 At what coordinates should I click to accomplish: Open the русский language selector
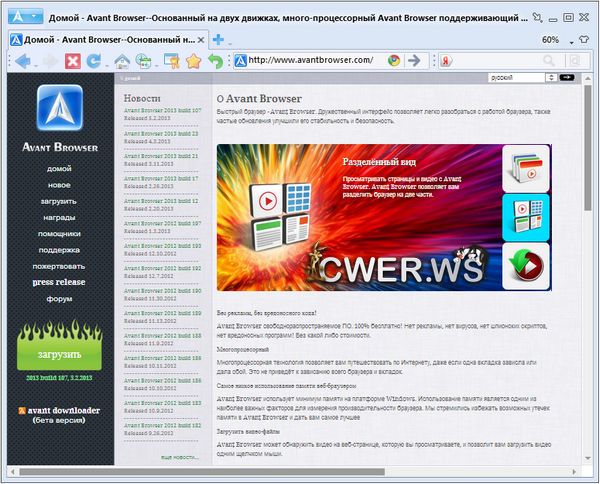click(521, 77)
